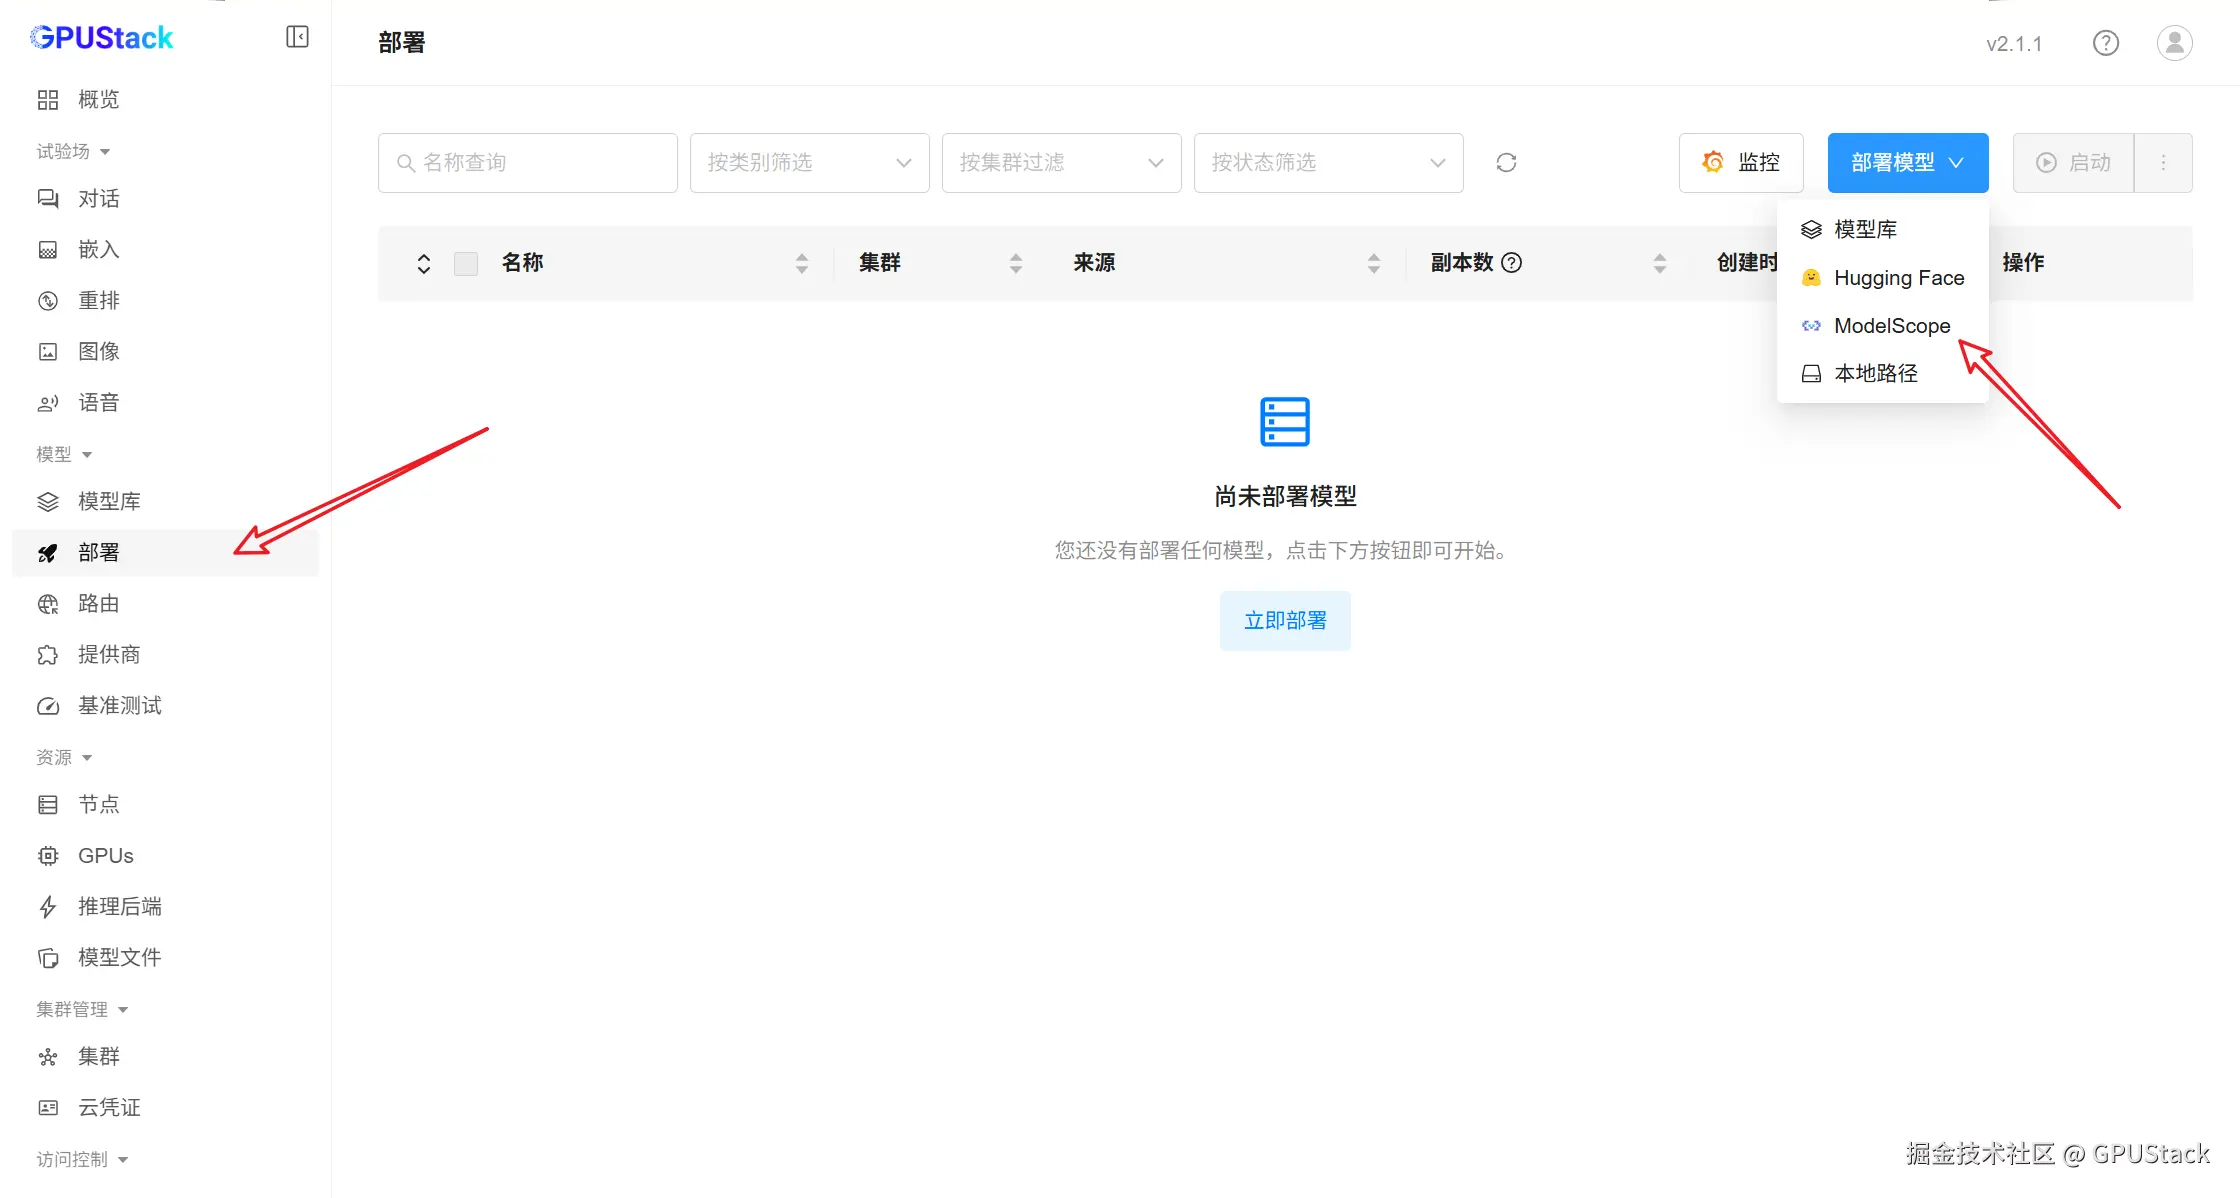2240x1198 pixels.
Task: Click the 副本数 info question icon
Action: click(1512, 262)
